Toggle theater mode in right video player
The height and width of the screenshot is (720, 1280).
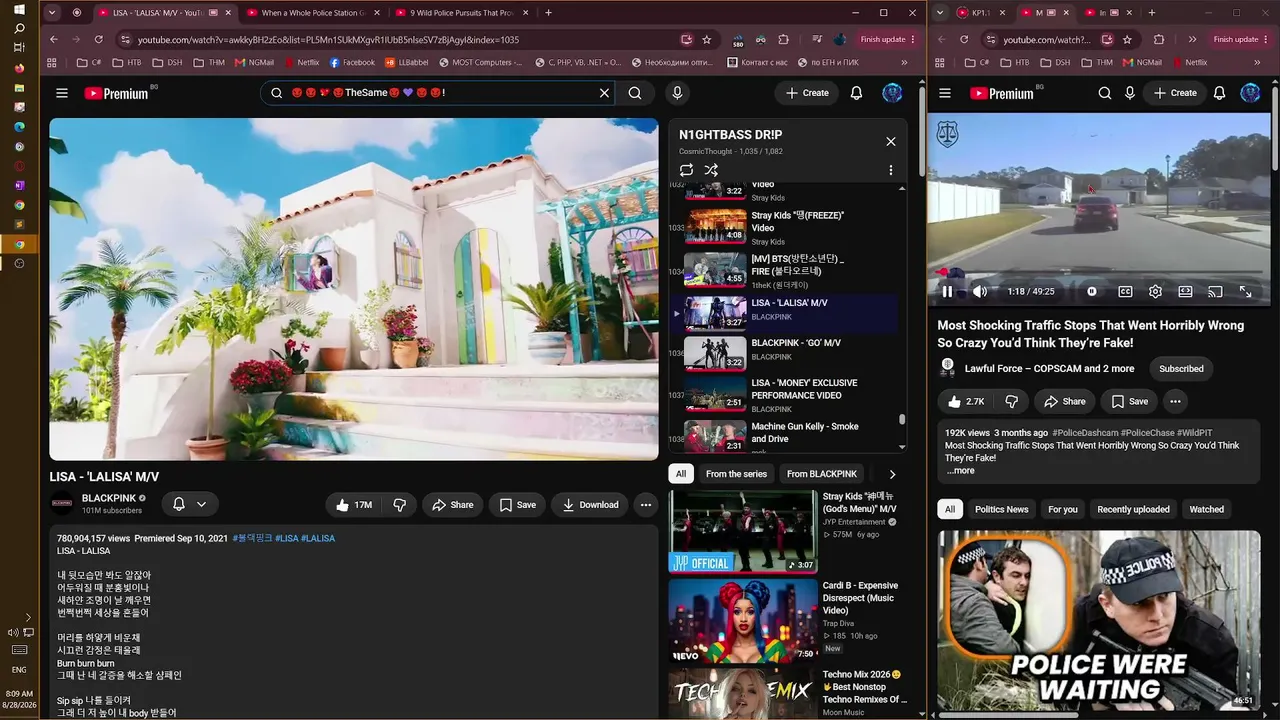pos(1185,292)
